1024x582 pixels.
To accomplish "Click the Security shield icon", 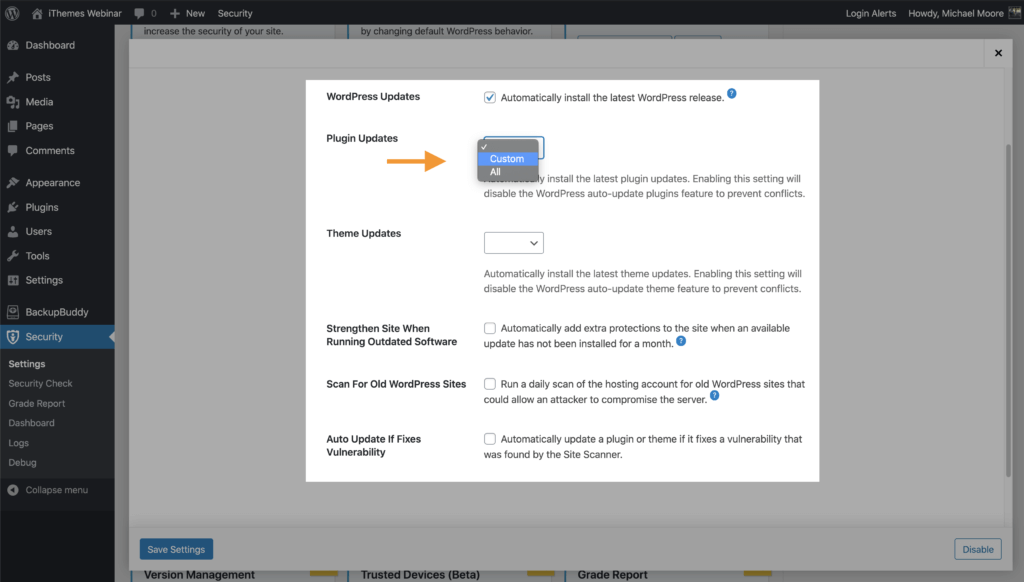I will pos(13,337).
